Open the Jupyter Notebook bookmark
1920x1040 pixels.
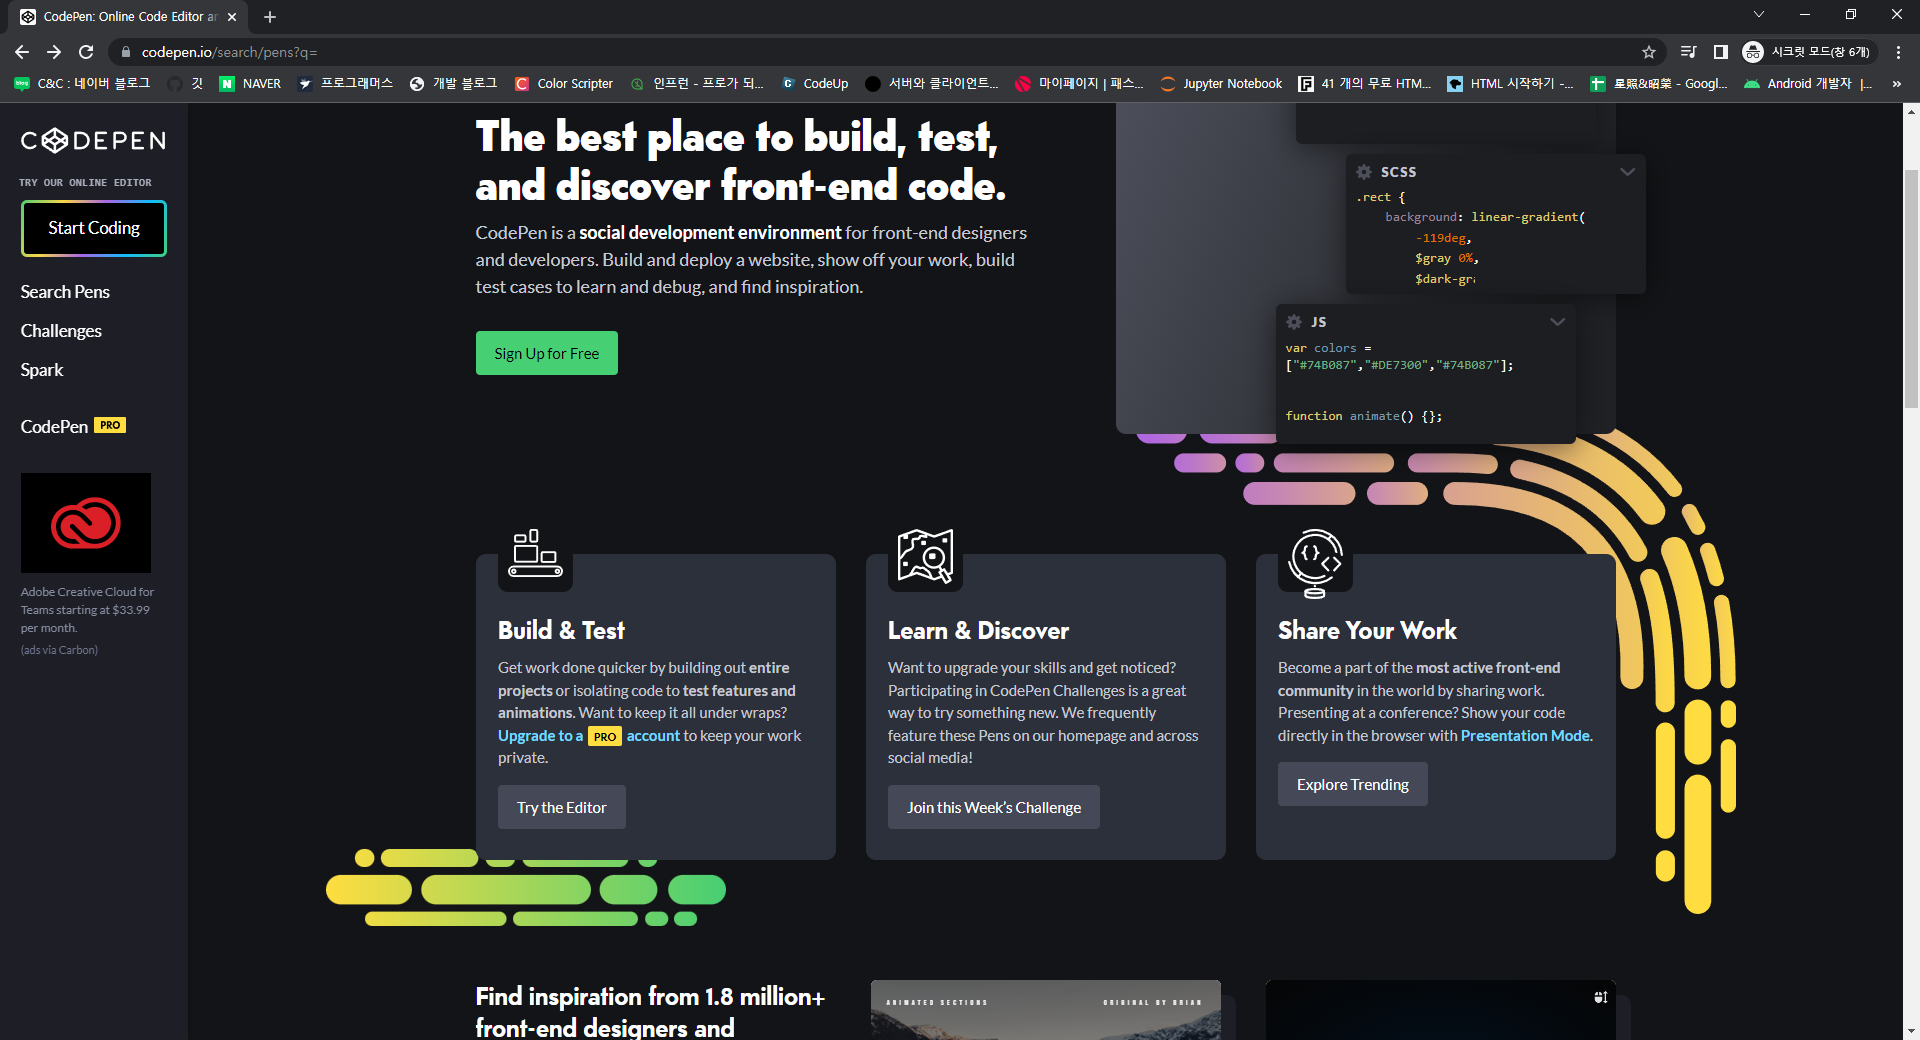click(x=1221, y=84)
